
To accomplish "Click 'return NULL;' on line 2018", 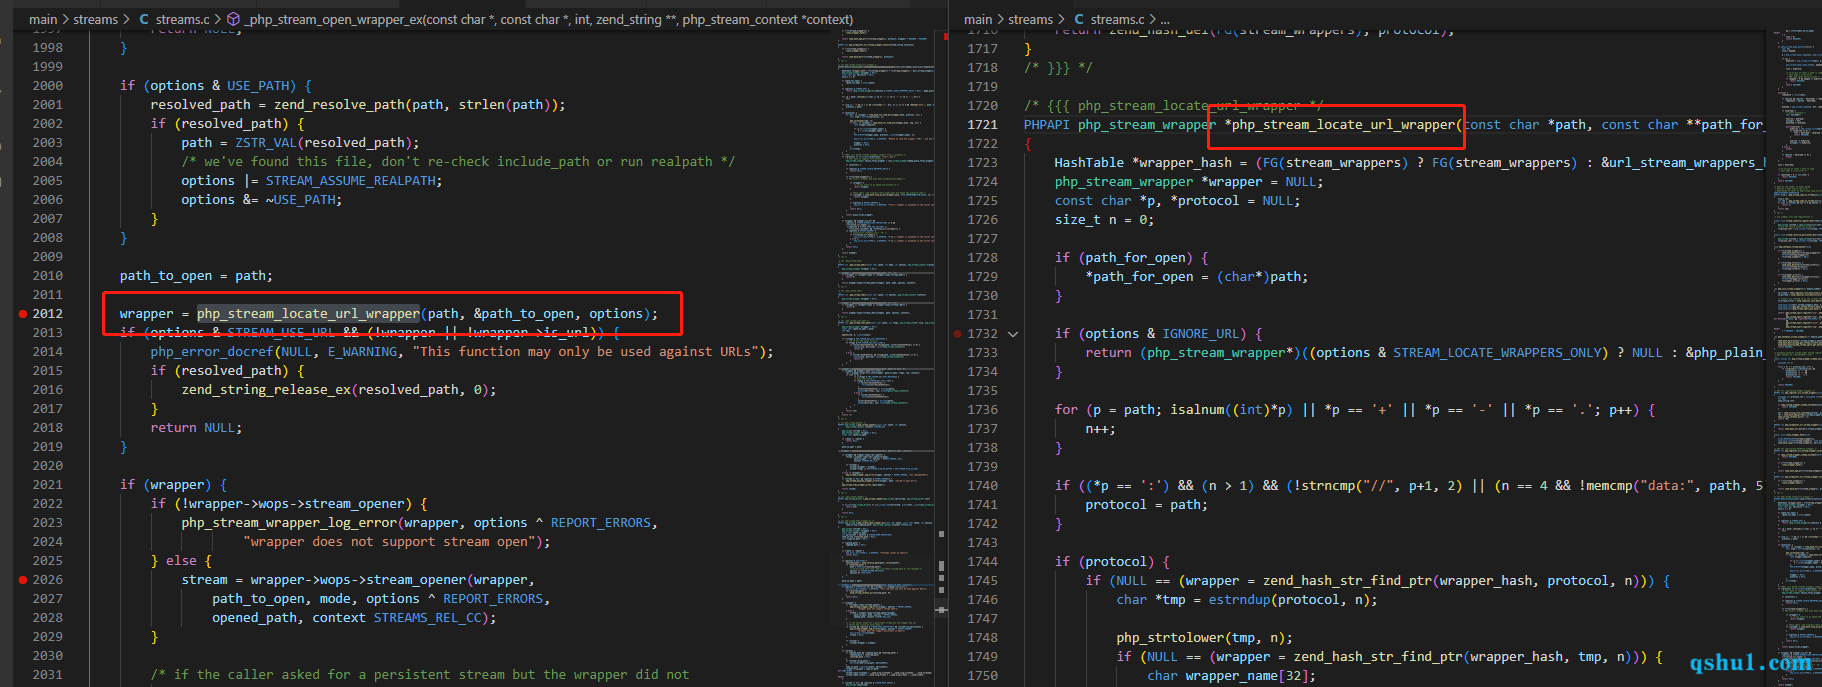I will tap(196, 427).
